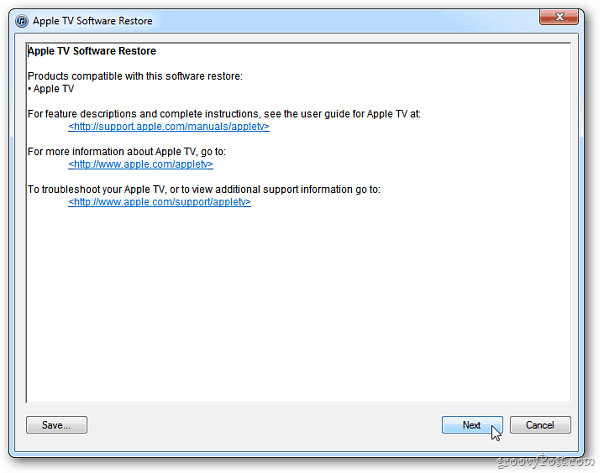600x473 pixels.
Task: Click the Next button
Action: click(472, 425)
